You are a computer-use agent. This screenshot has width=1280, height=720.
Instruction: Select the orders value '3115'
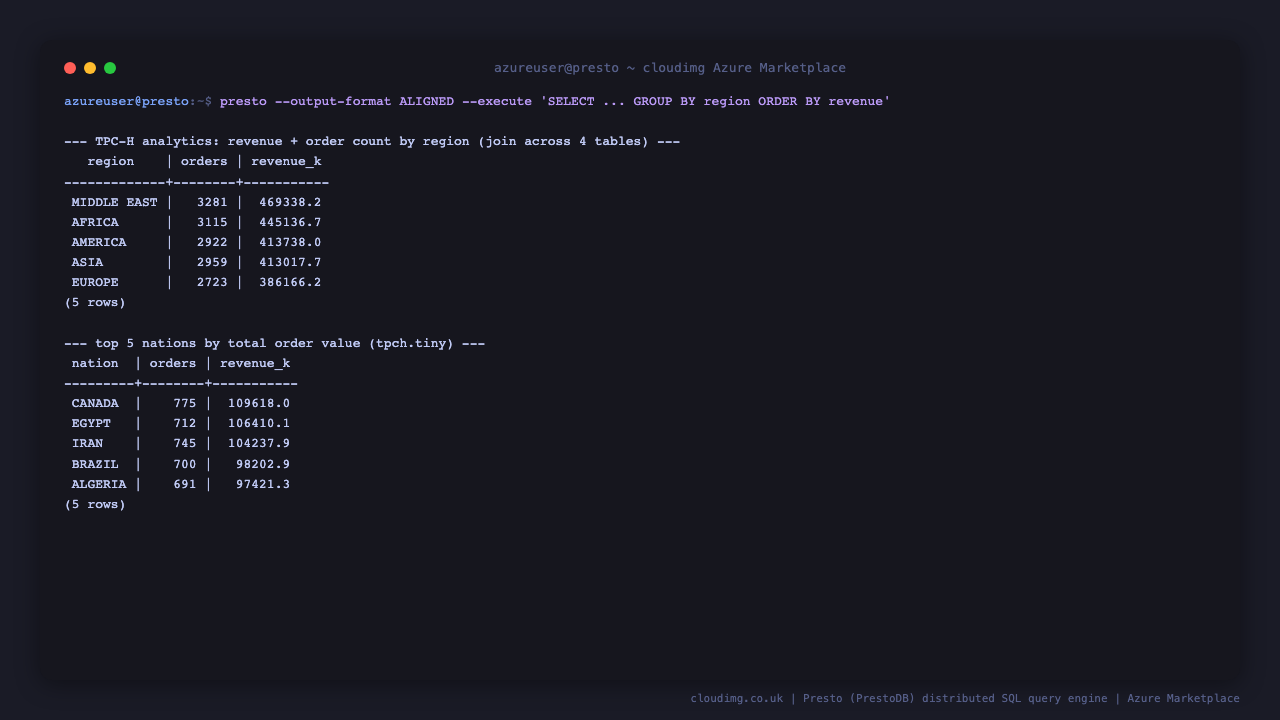pyautogui.click(x=212, y=222)
